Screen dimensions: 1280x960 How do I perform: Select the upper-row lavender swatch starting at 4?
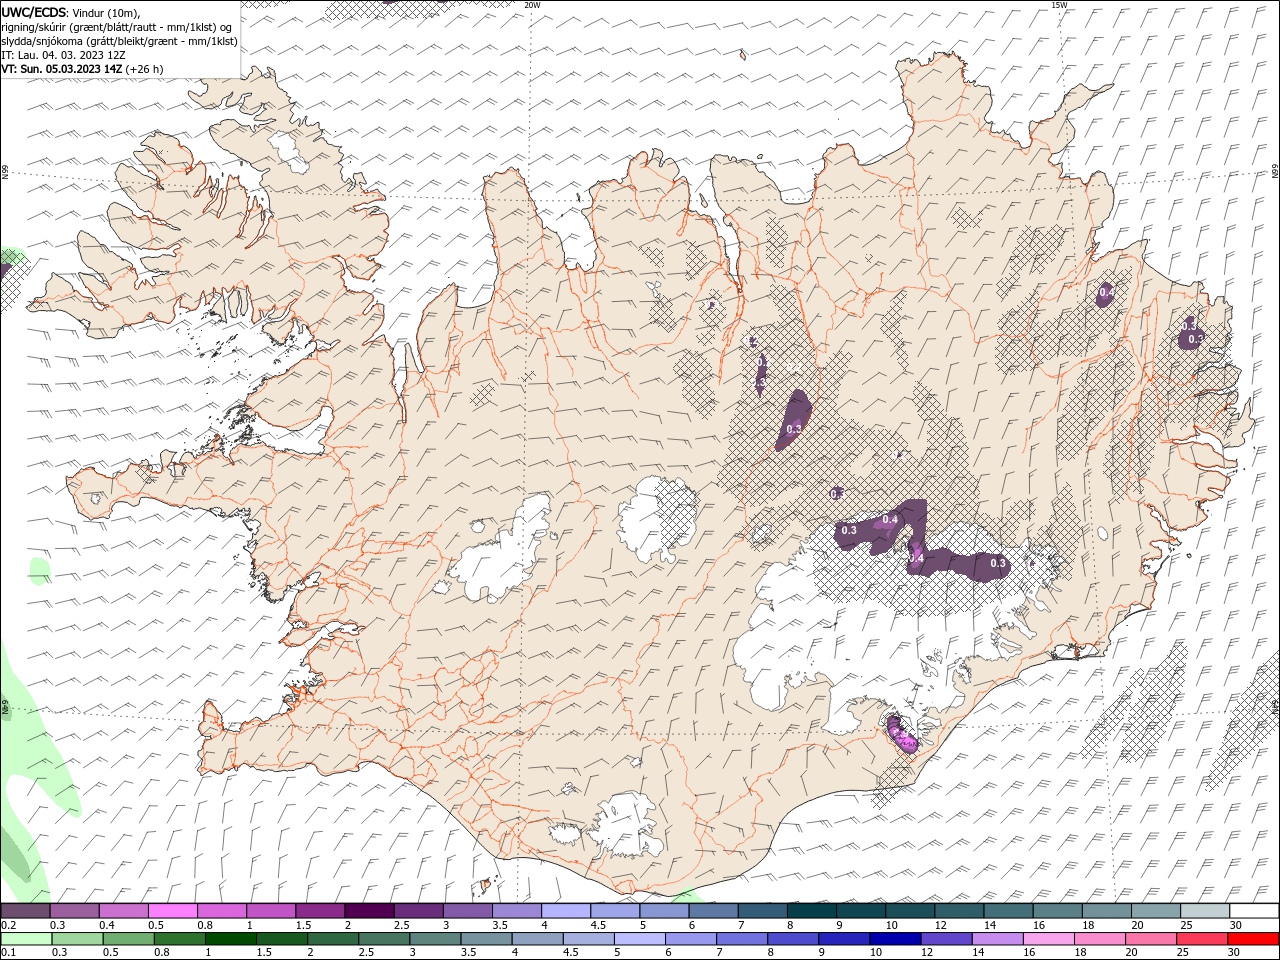click(565, 911)
